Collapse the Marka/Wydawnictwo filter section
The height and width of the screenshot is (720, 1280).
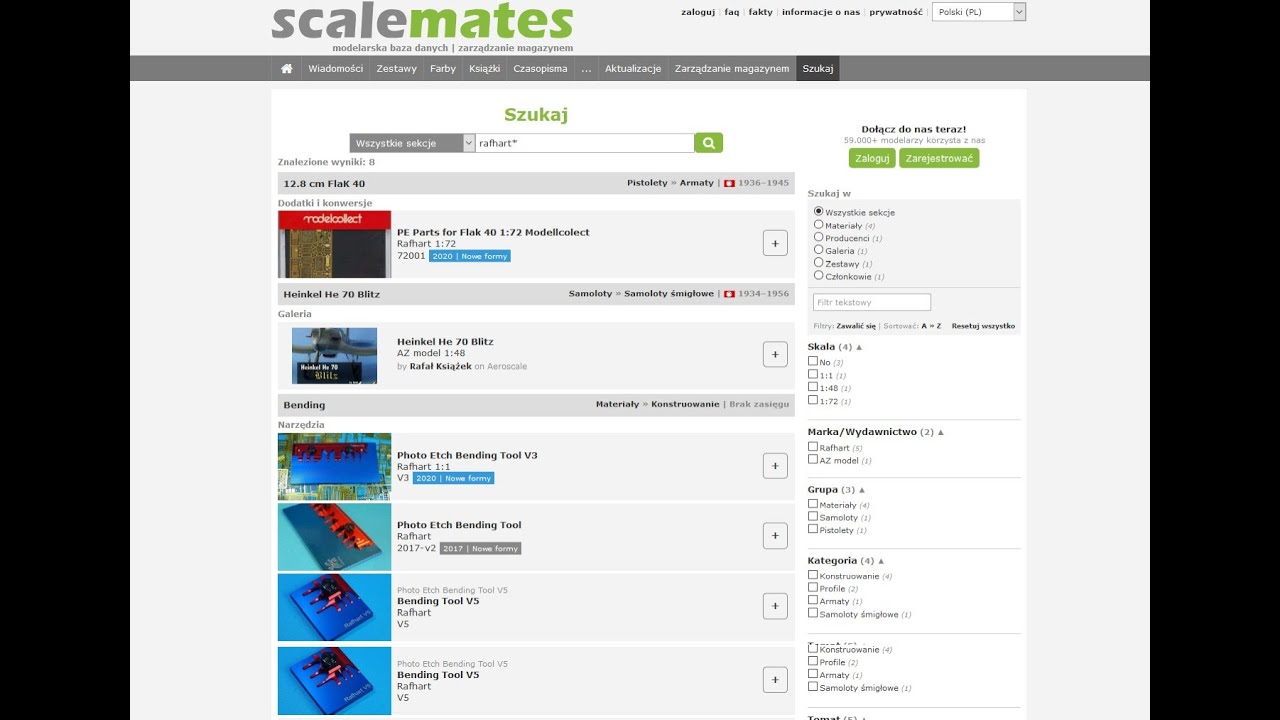coord(941,432)
